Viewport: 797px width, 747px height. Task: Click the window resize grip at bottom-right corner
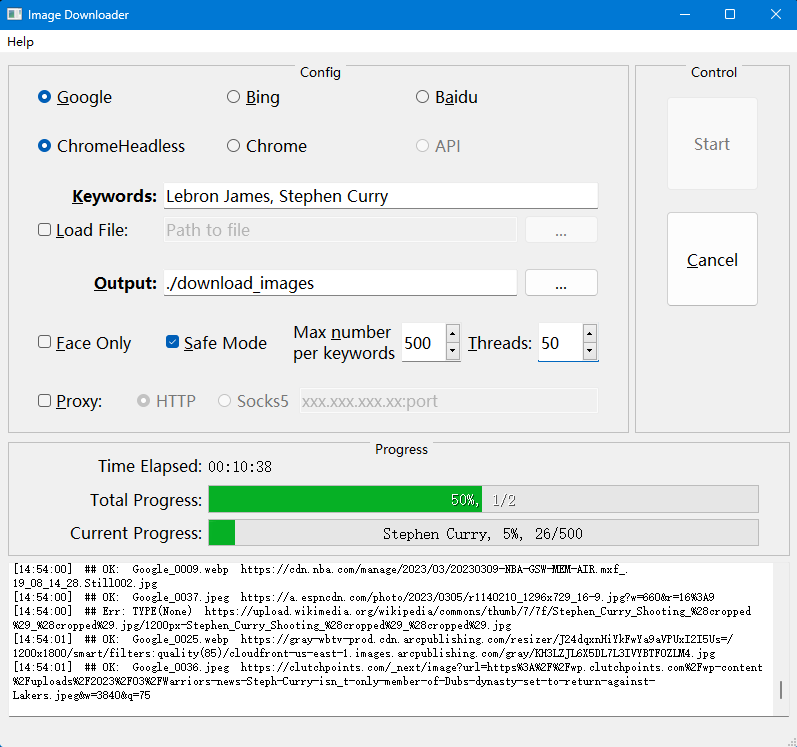tap(792, 742)
